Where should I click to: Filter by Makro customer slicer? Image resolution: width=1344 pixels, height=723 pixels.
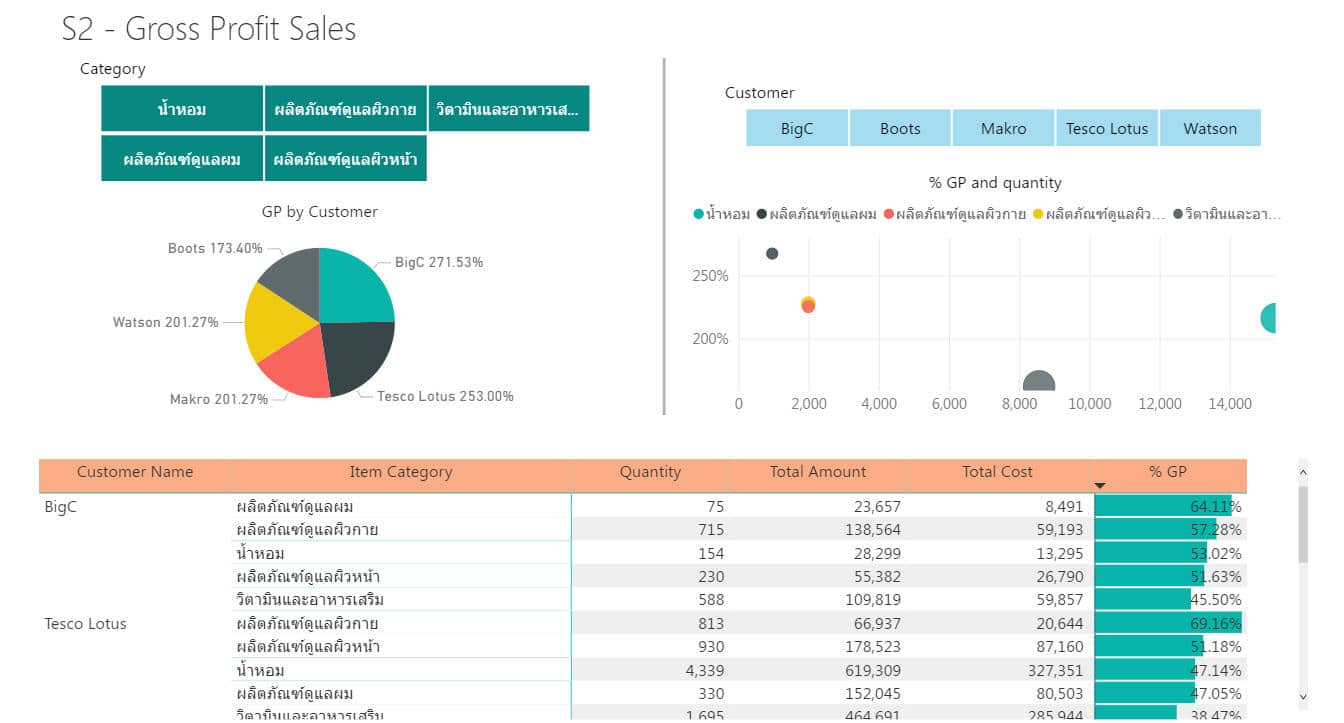(1003, 128)
